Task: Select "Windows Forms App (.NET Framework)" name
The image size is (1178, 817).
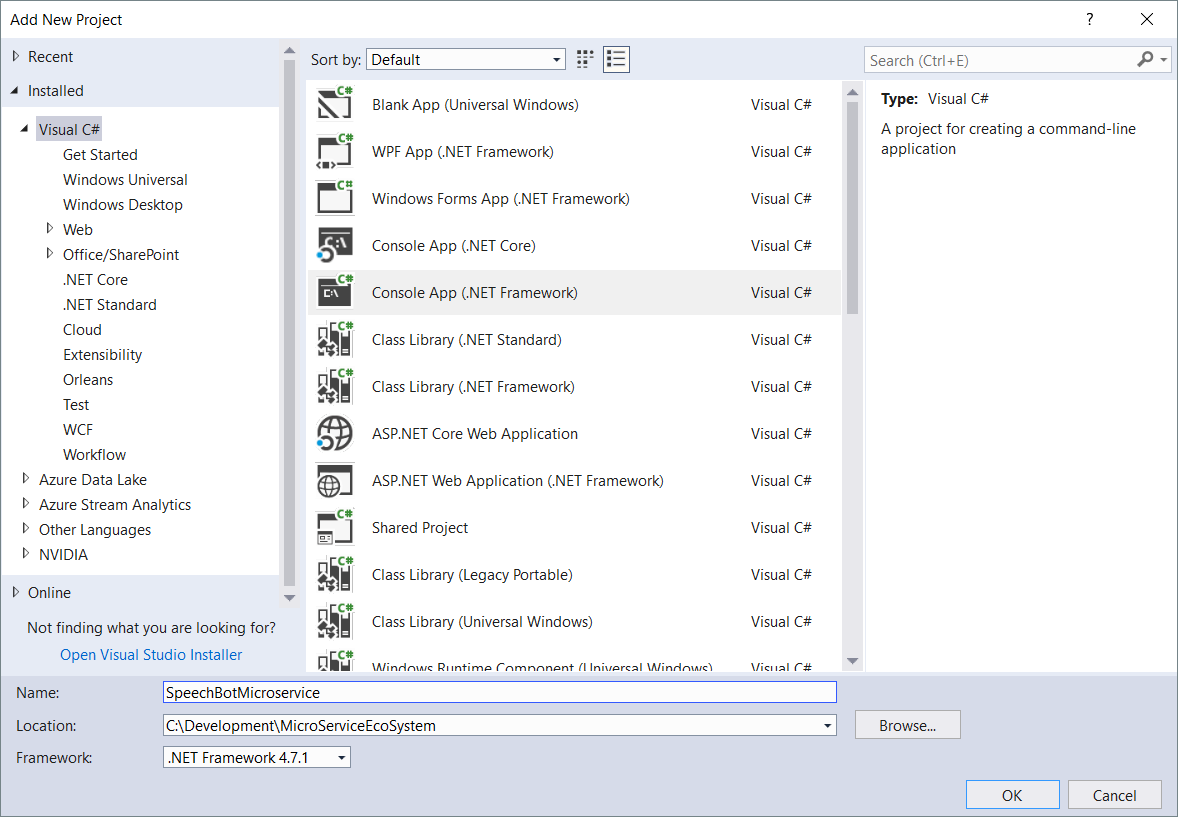Action: [x=500, y=198]
